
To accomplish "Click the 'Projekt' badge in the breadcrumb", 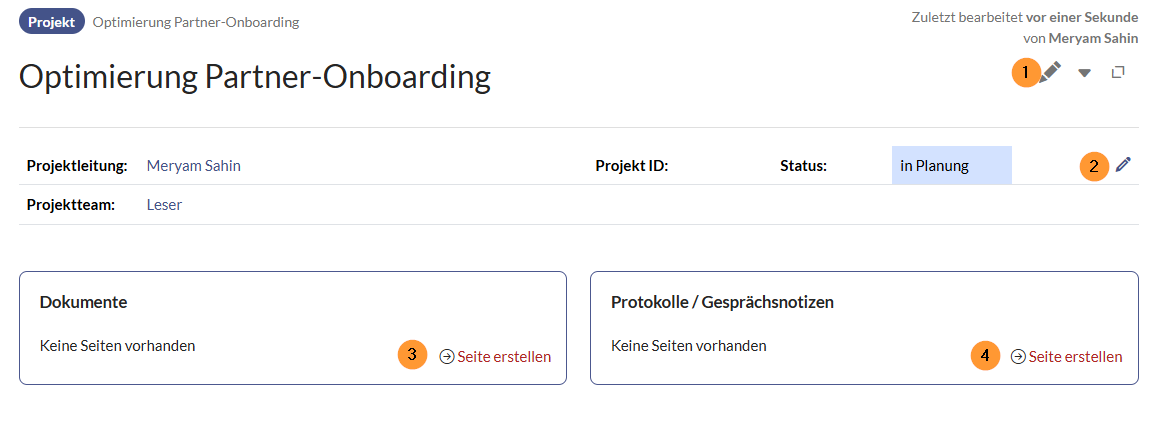I will [x=51, y=21].
